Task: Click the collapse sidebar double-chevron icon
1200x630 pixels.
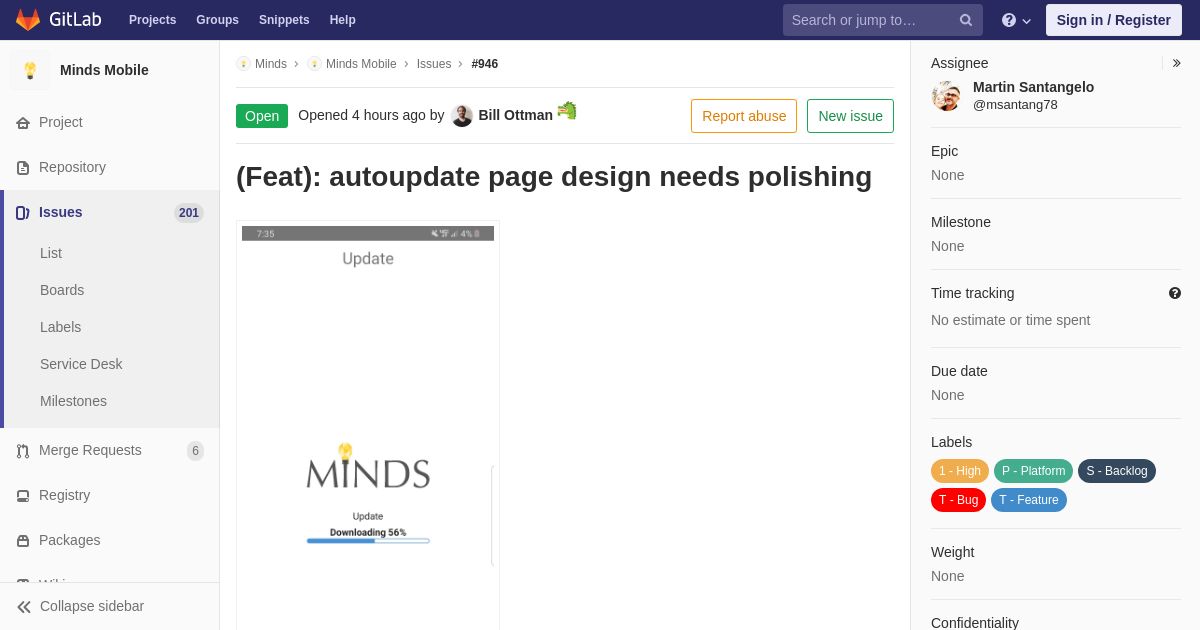Action: tap(24, 607)
